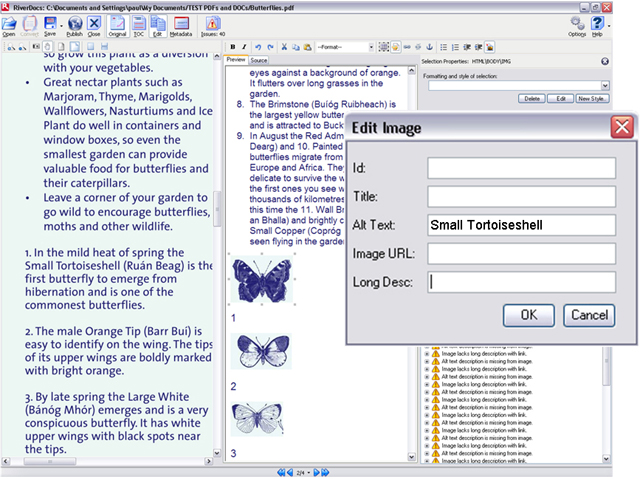Switch to the Source tab
Screen dimensions: 640x479
[259, 60]
